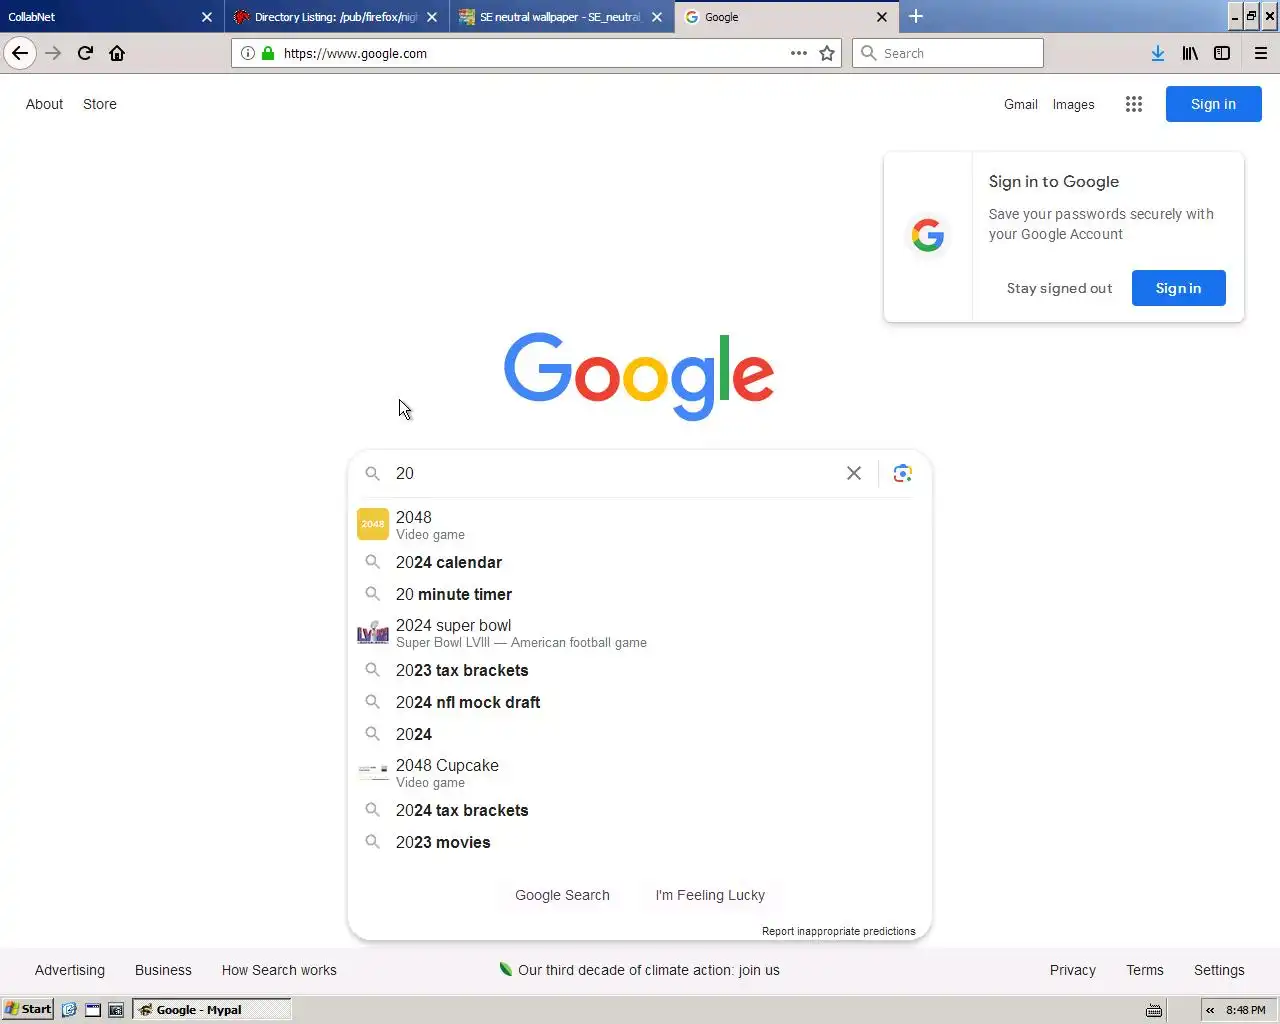Open the Windows Start menu

(28, 1009)
